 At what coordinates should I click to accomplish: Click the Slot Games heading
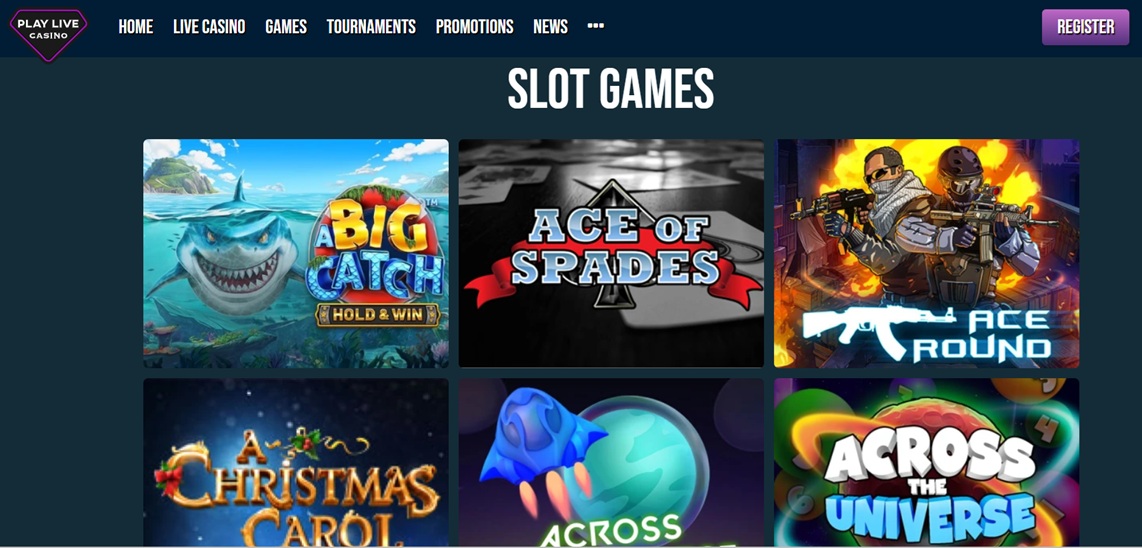[610, 89]
